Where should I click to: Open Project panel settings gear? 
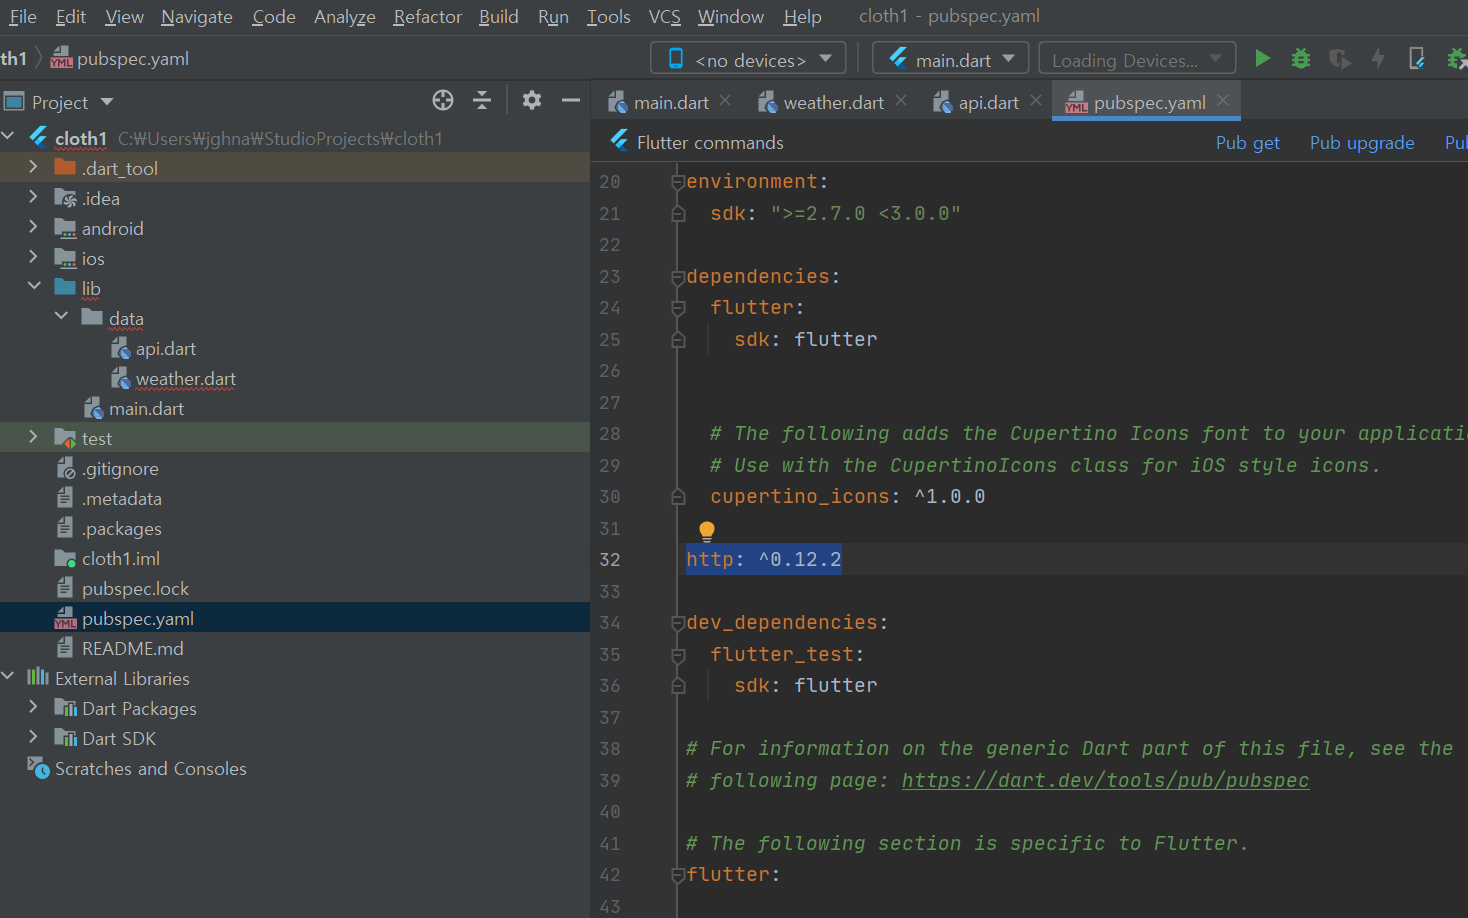point(532,100)
